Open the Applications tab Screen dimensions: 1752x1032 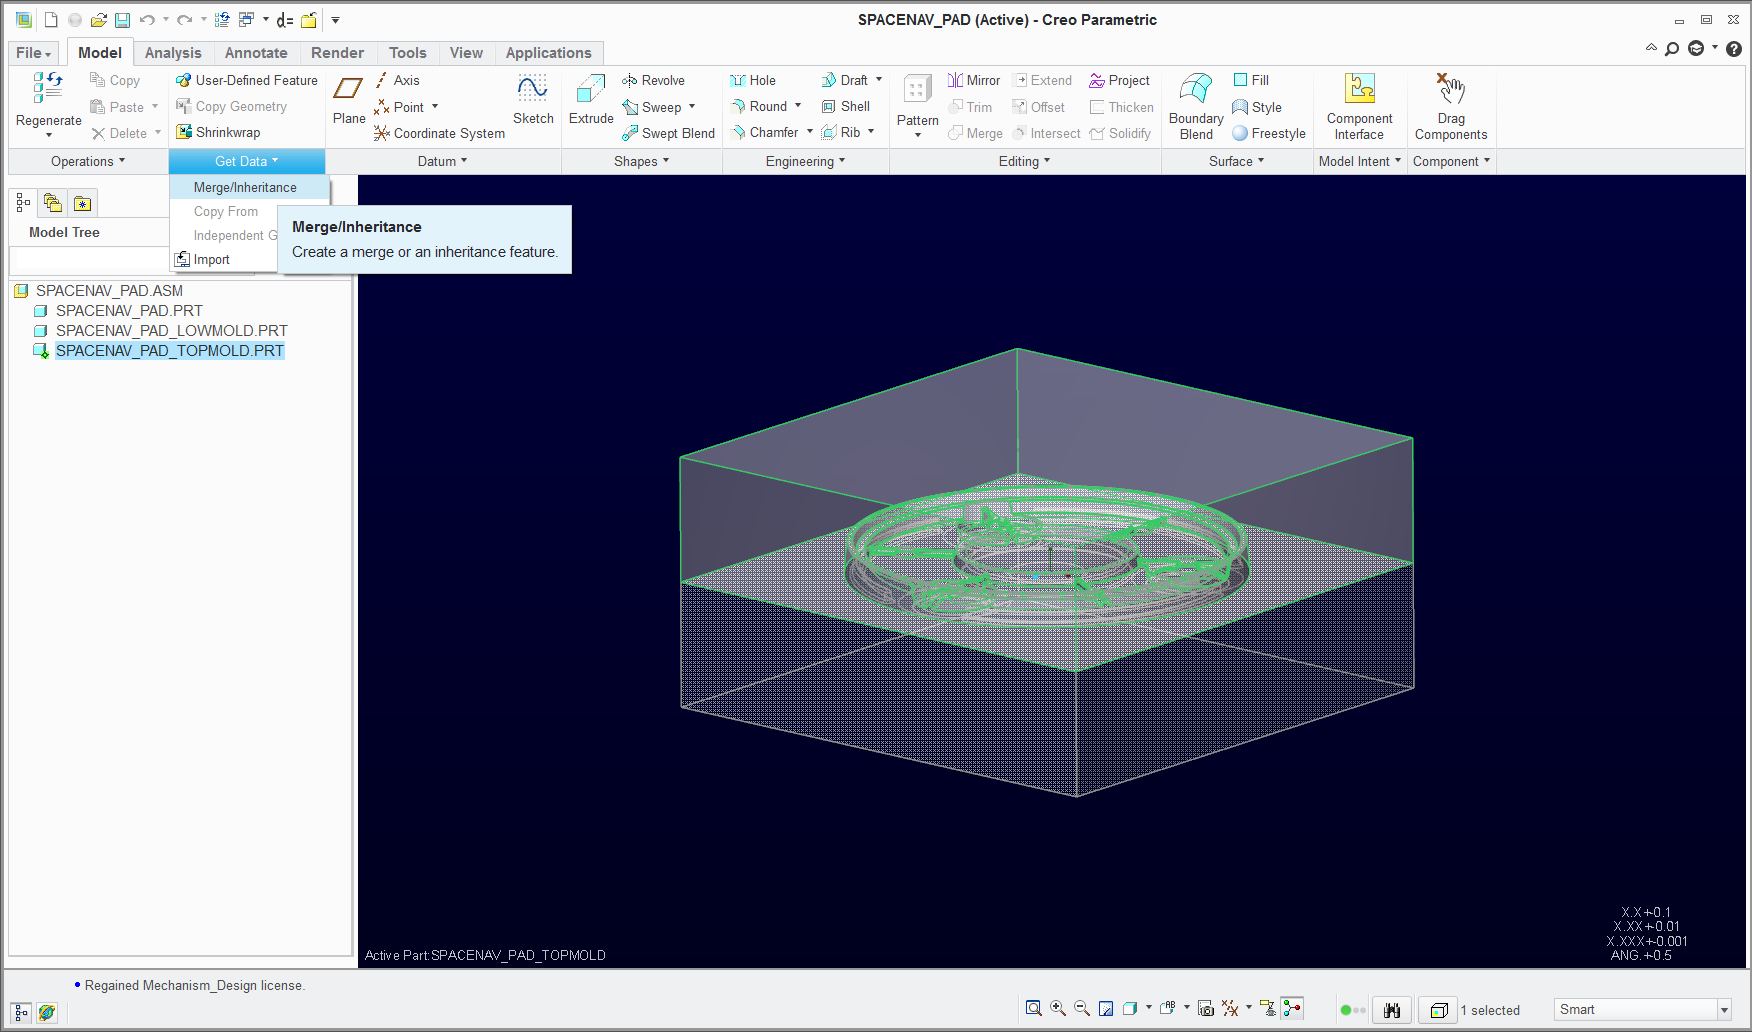[548, 53]
